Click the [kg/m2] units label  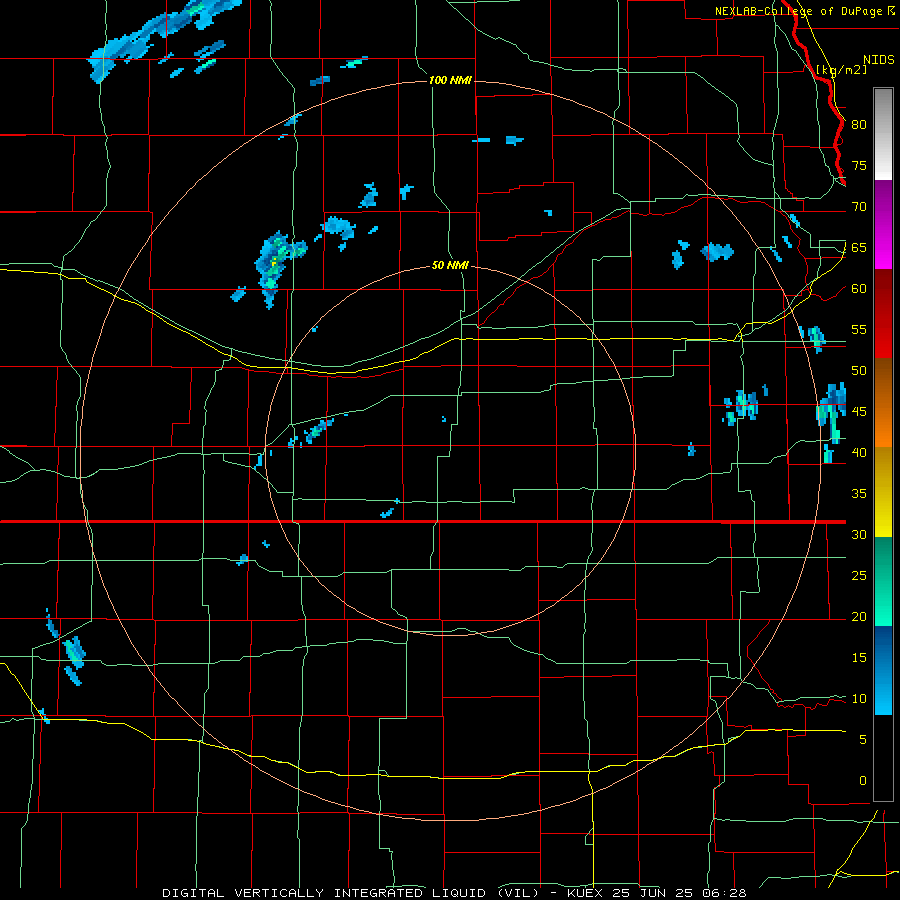click(x=841, y=70)
